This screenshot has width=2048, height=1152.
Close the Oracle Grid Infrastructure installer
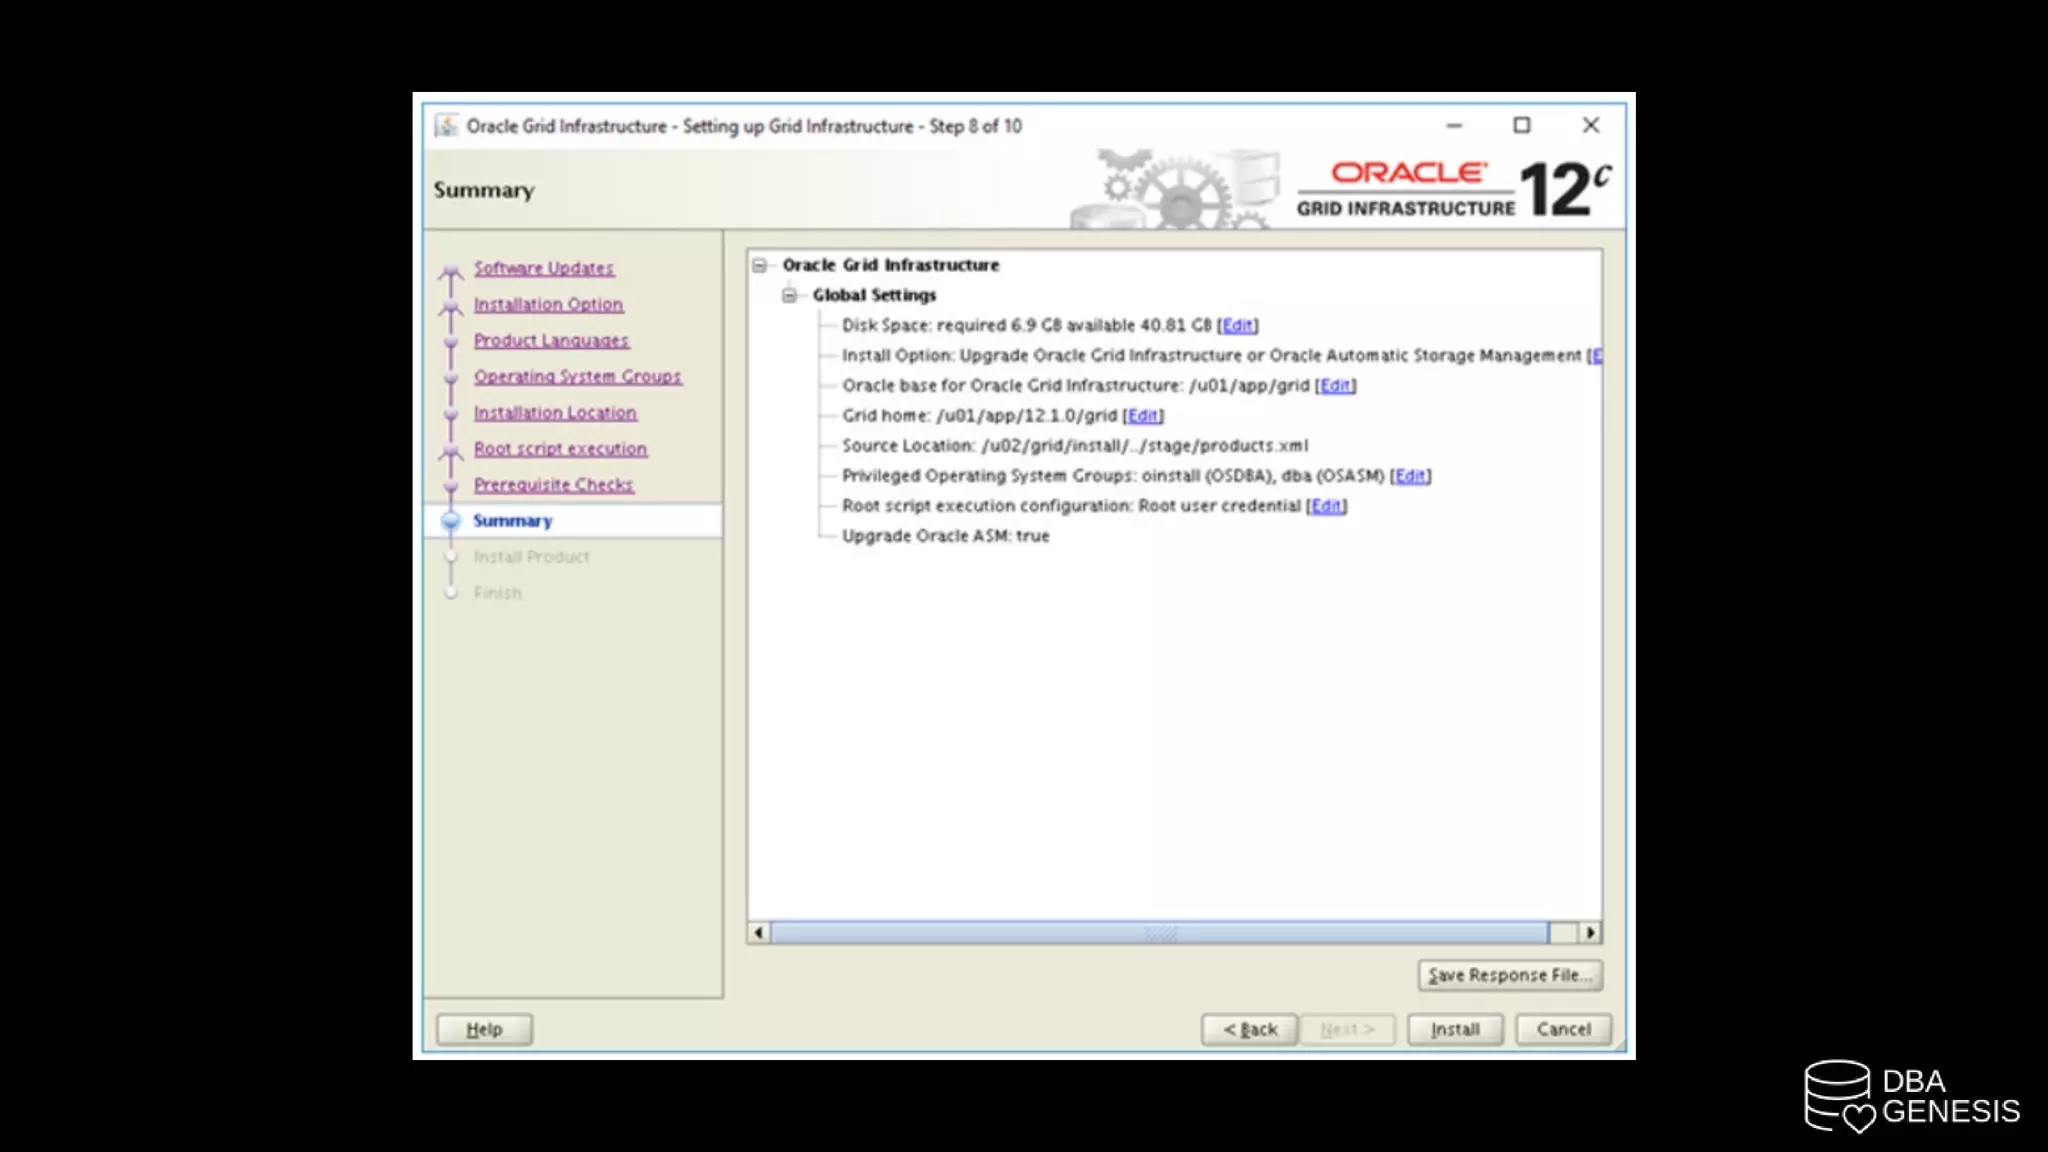[x=1590, y=126]
